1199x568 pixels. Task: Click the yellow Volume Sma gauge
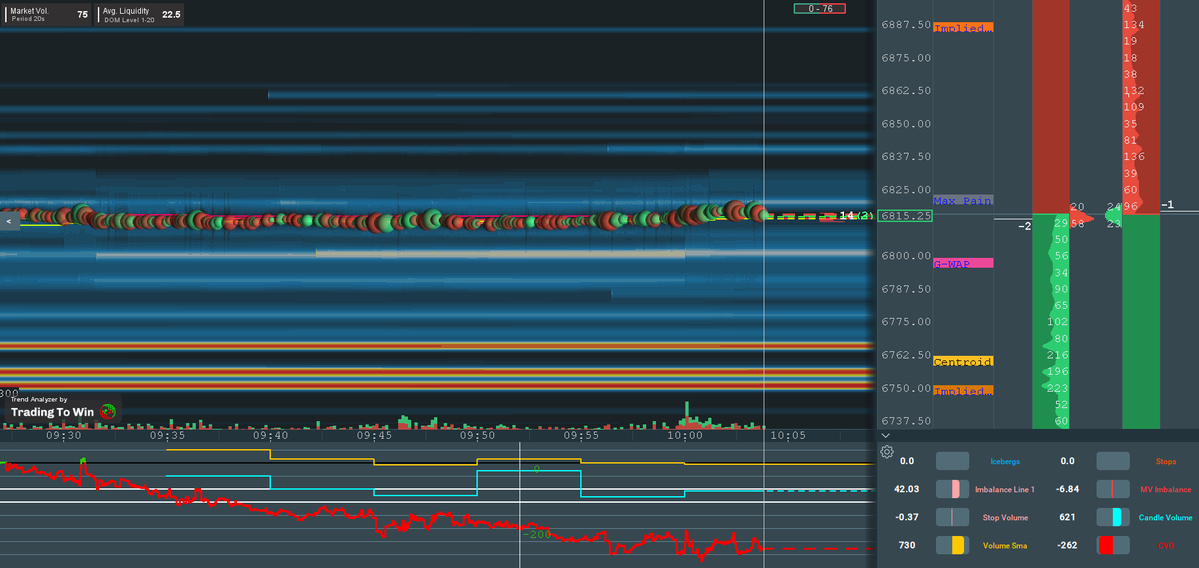(952, 546)
